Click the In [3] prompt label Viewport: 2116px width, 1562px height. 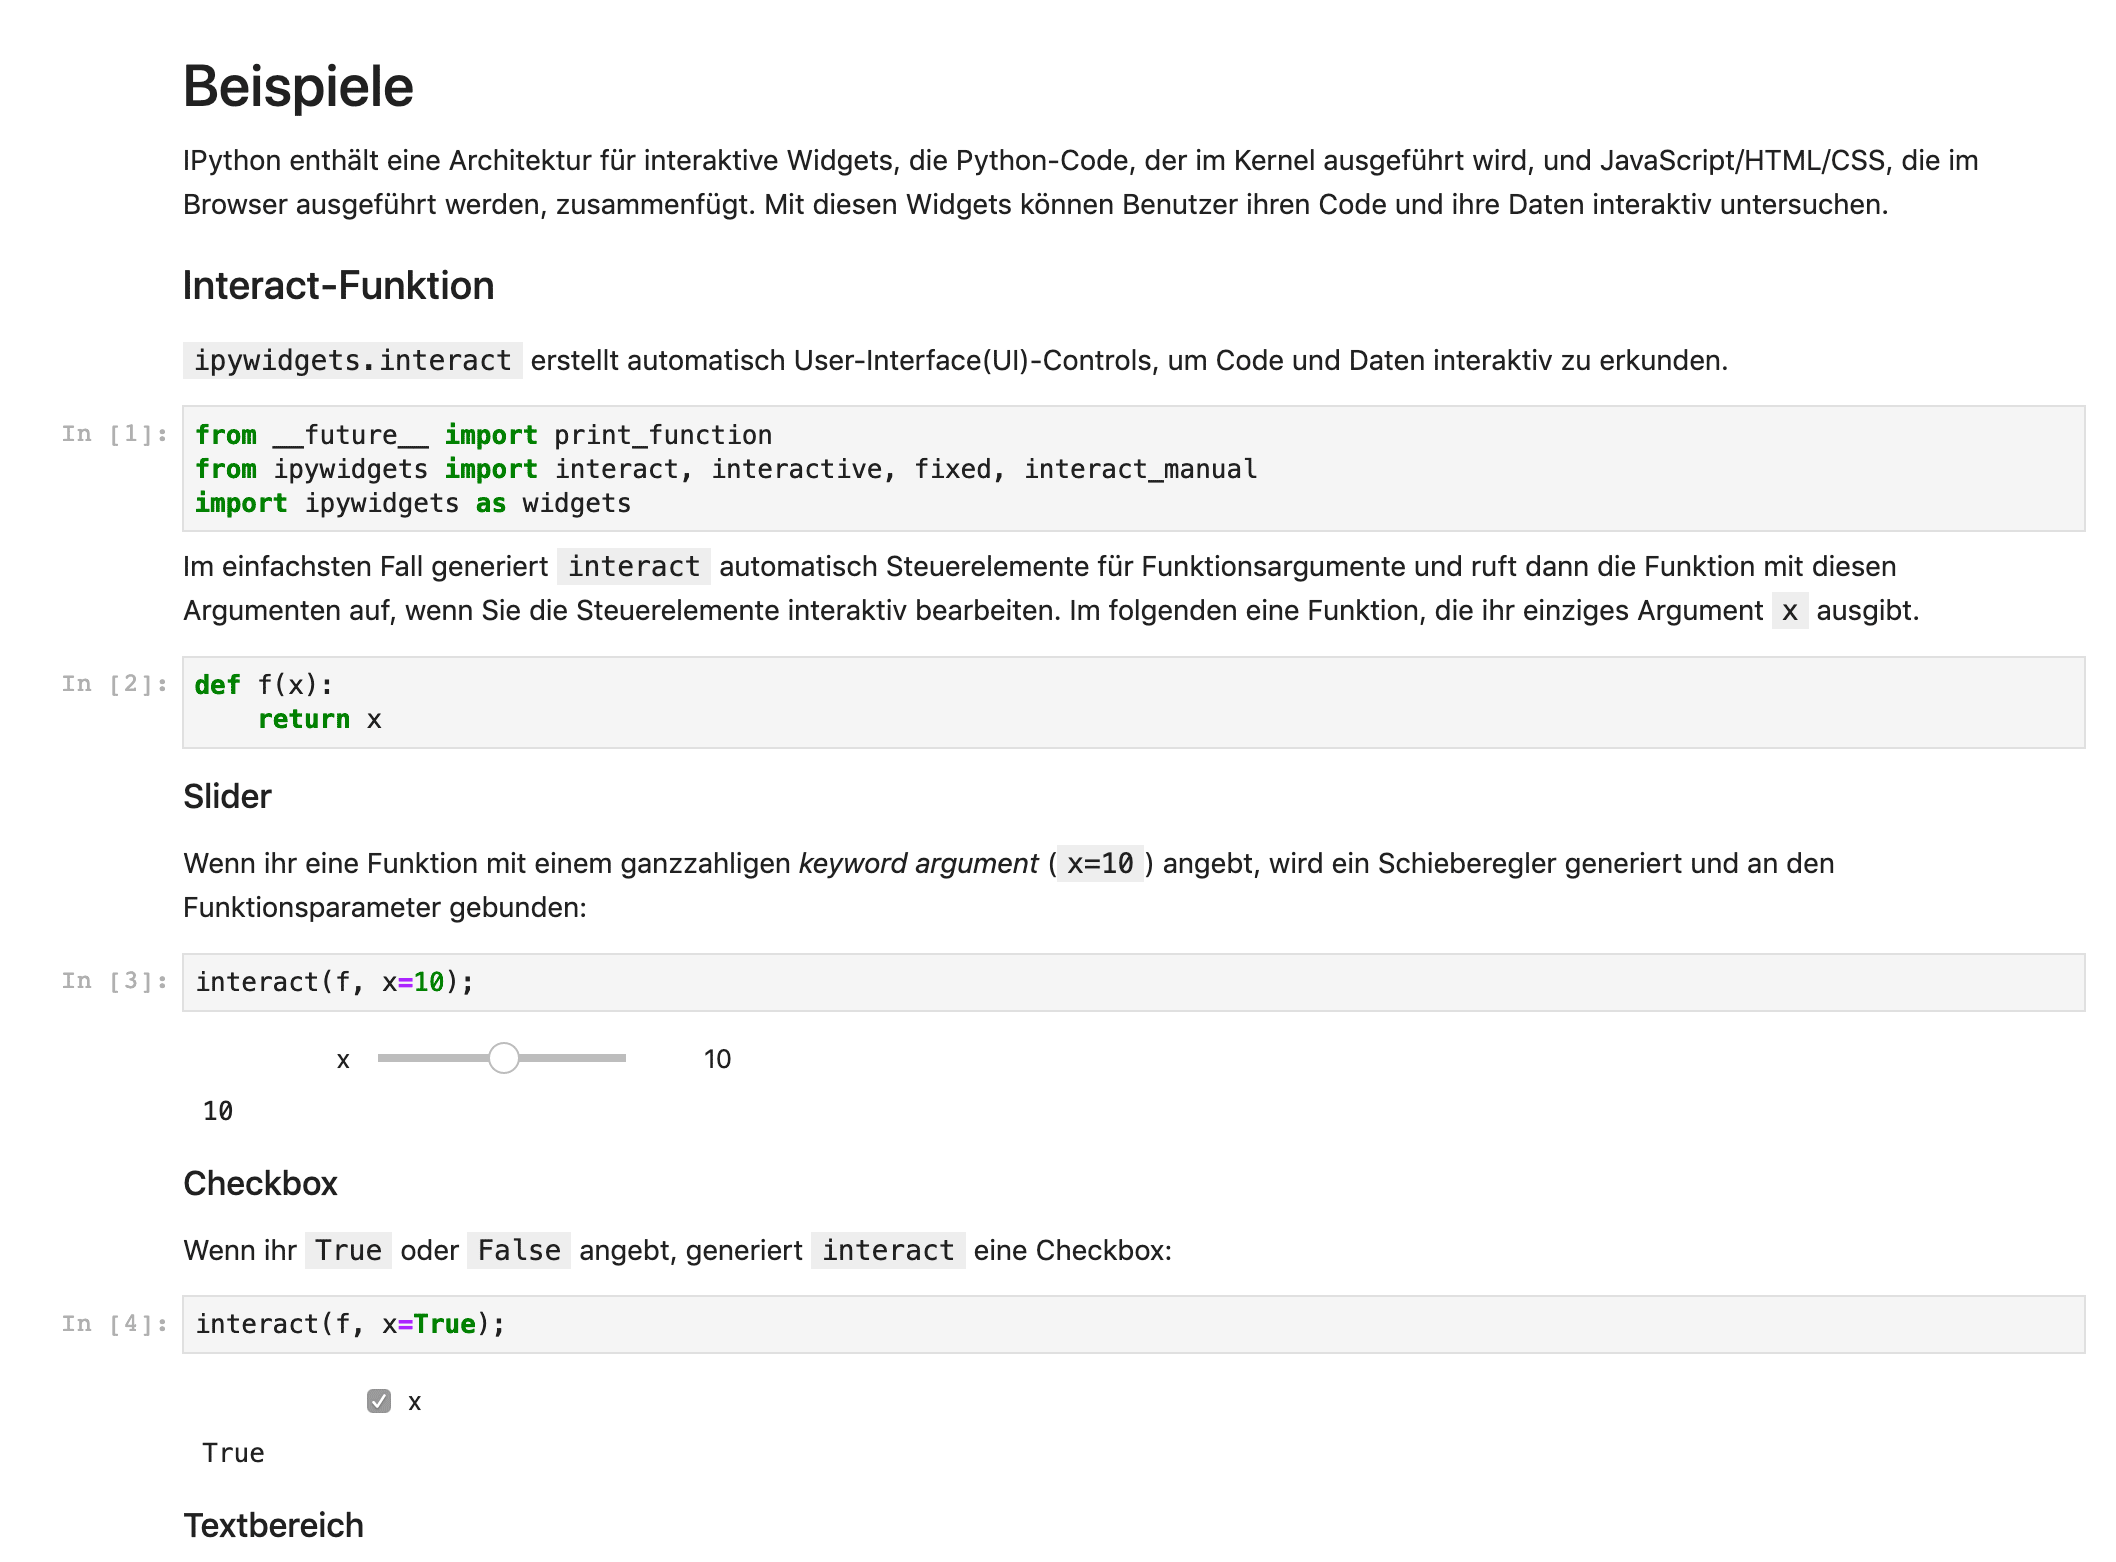[113, 981]
